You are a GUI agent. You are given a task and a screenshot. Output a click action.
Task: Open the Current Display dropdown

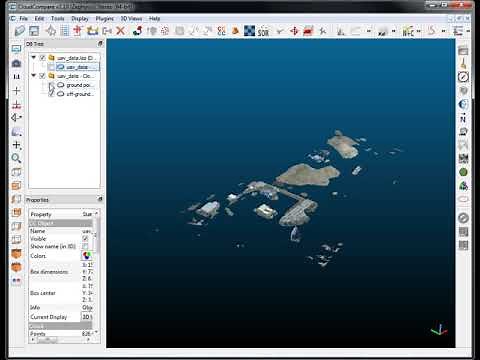click(87, 317)
